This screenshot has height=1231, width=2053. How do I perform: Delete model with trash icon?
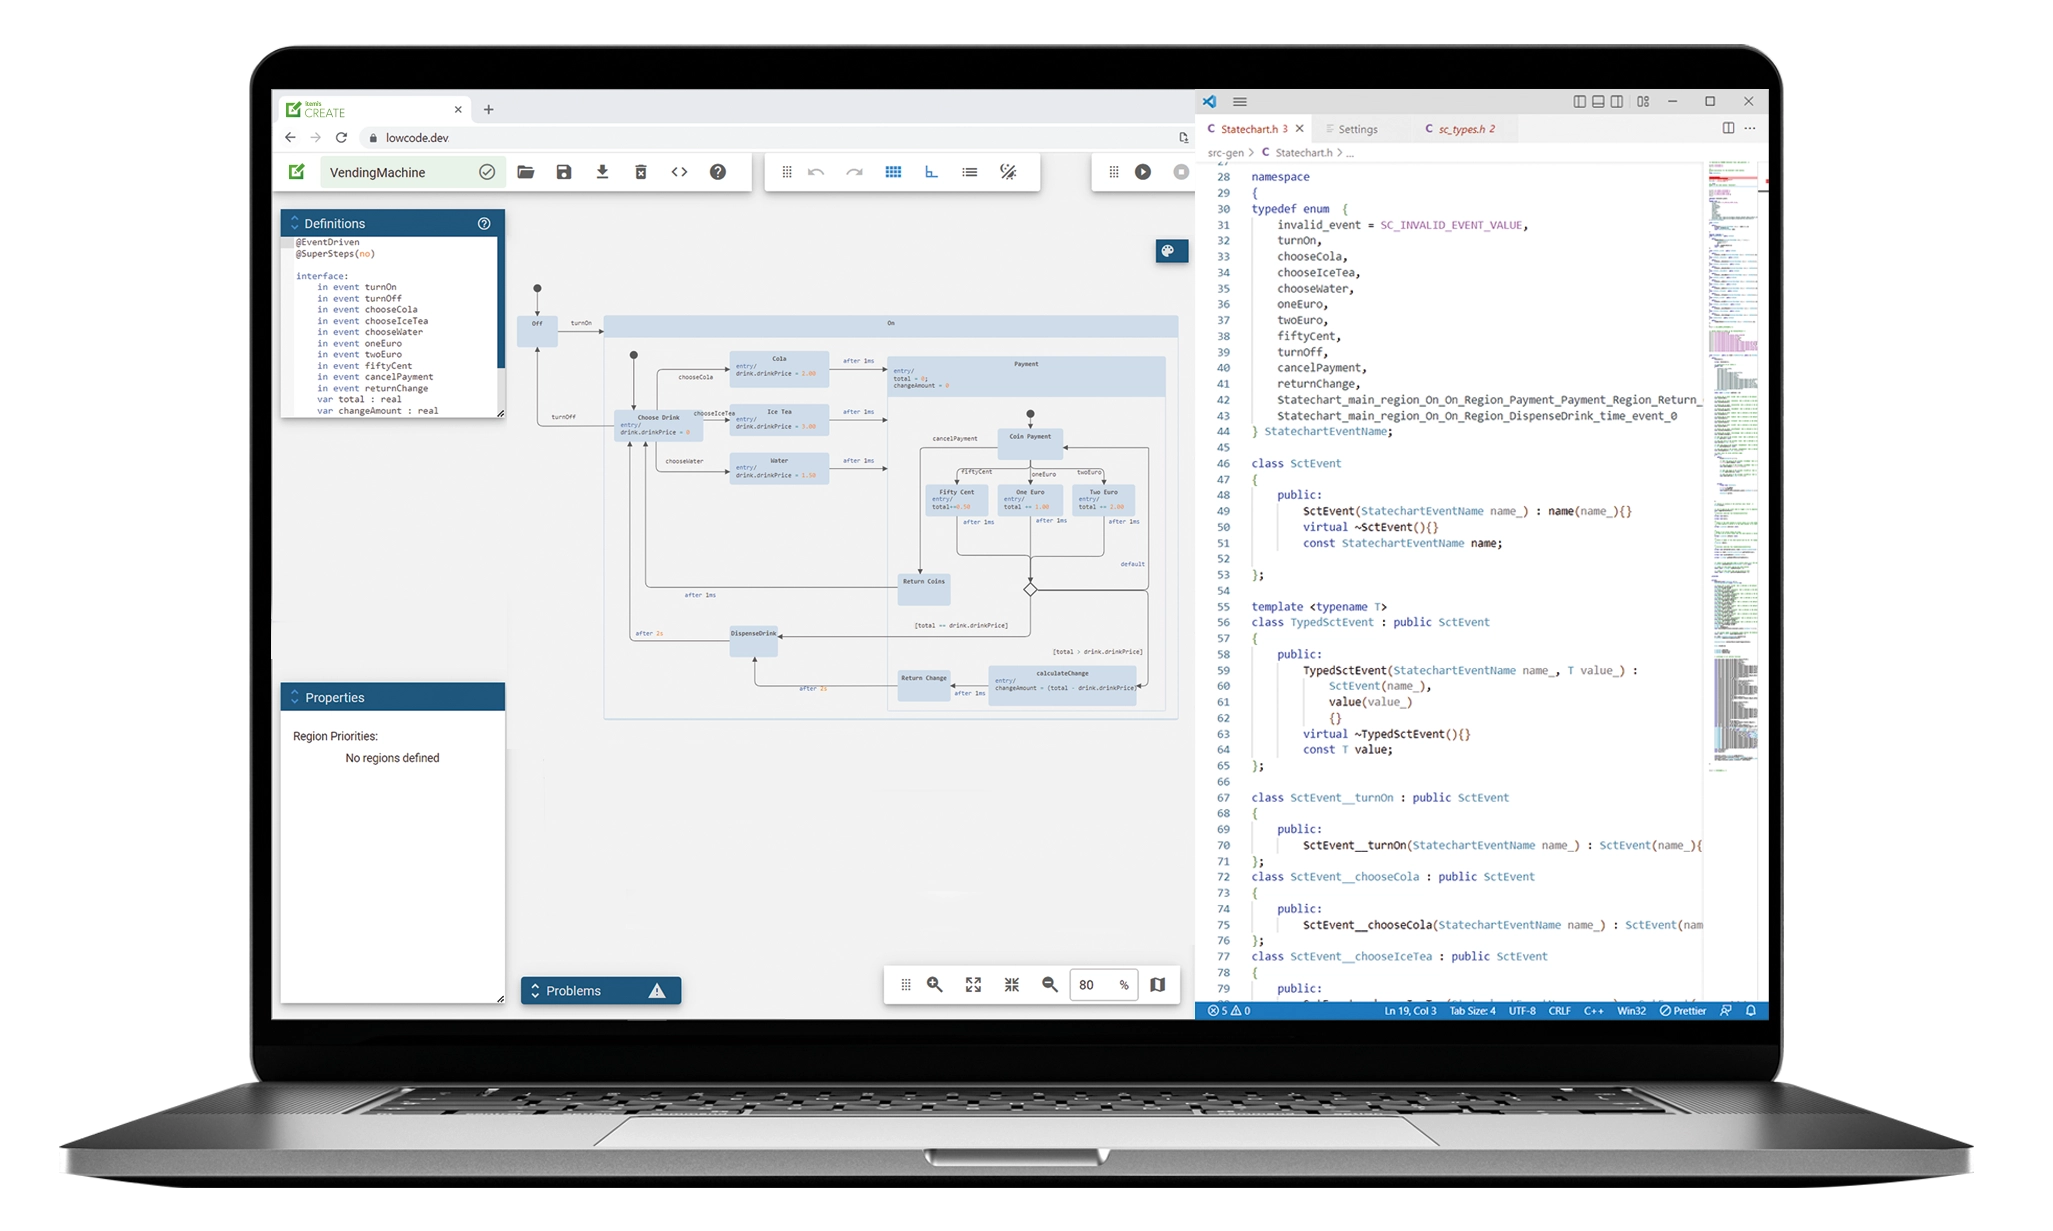click(641, 172)
